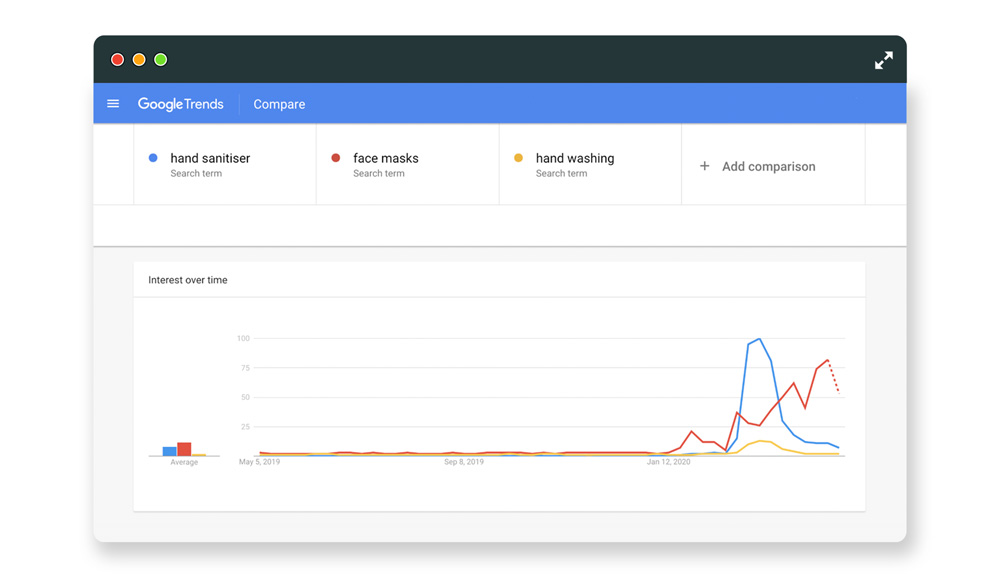The width and height of the screenshot is (1000, 574).
Task: Select the hand sanitiser search term
Action: tap(210, 158)
